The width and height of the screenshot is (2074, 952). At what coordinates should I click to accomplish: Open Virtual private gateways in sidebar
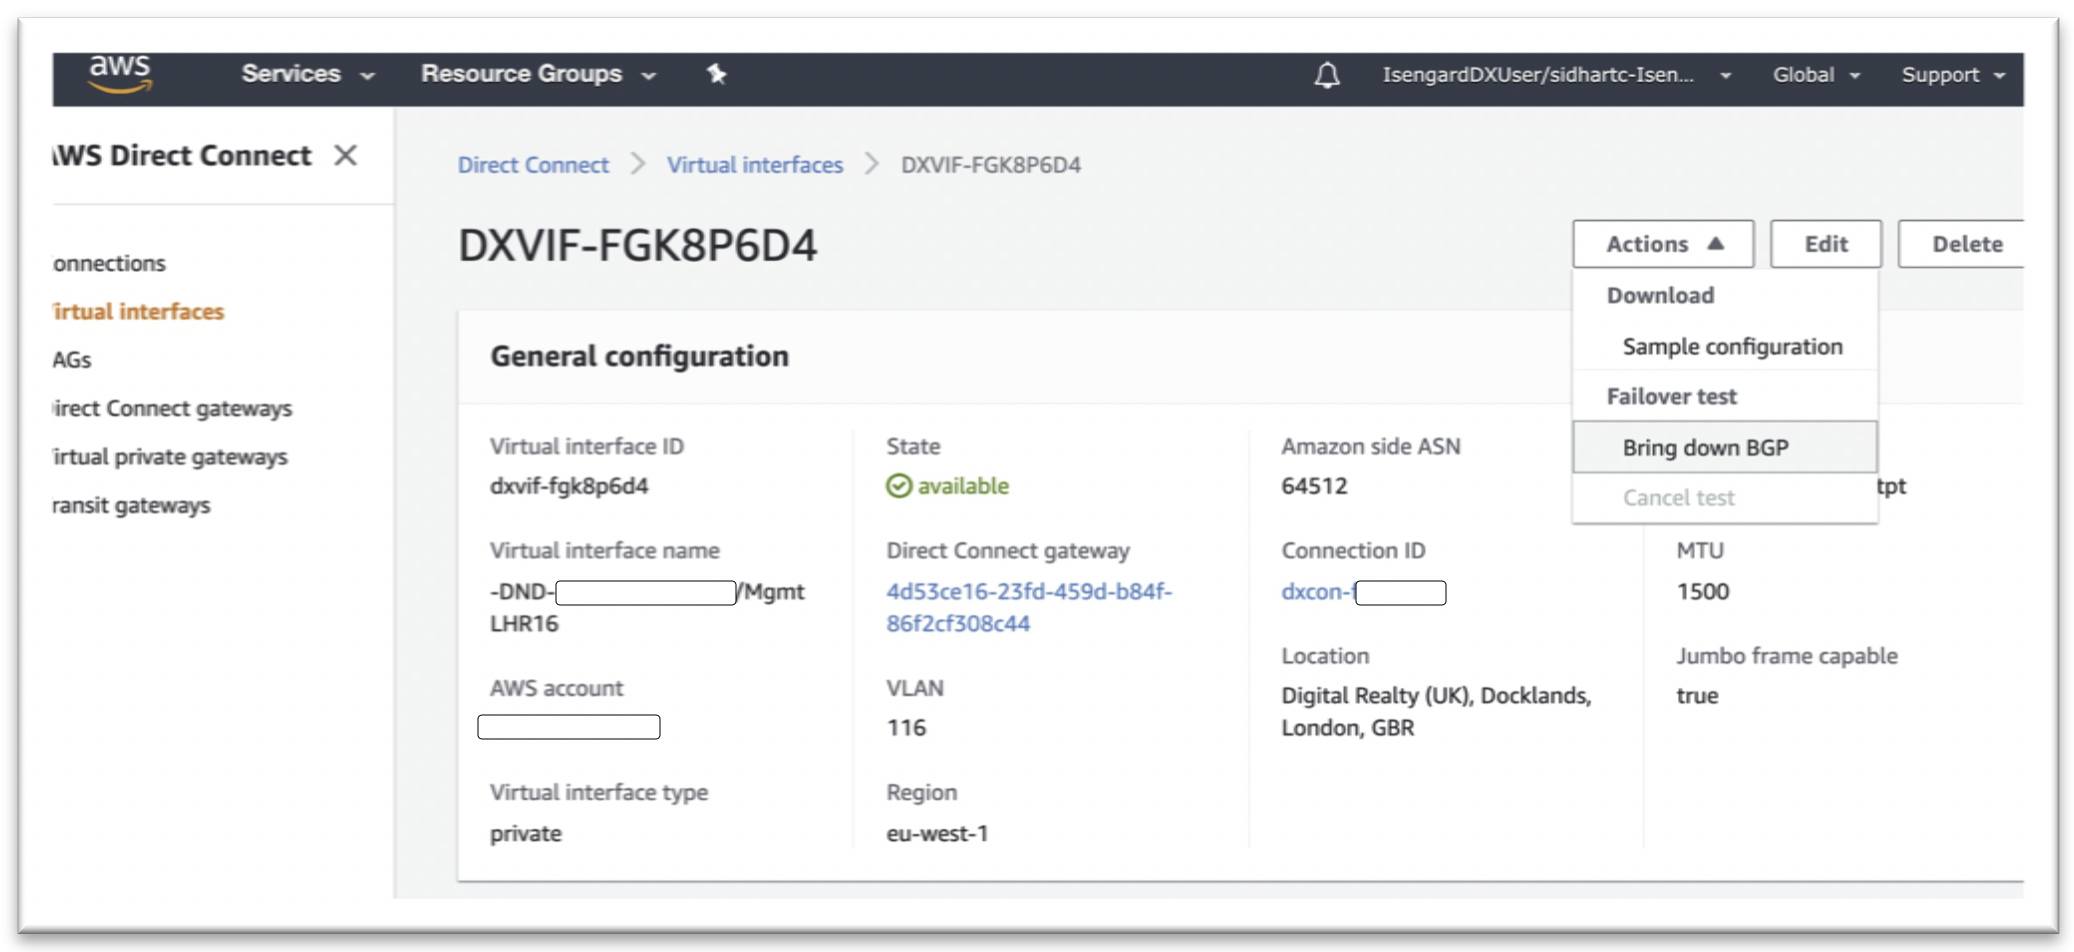click(169, 457)
